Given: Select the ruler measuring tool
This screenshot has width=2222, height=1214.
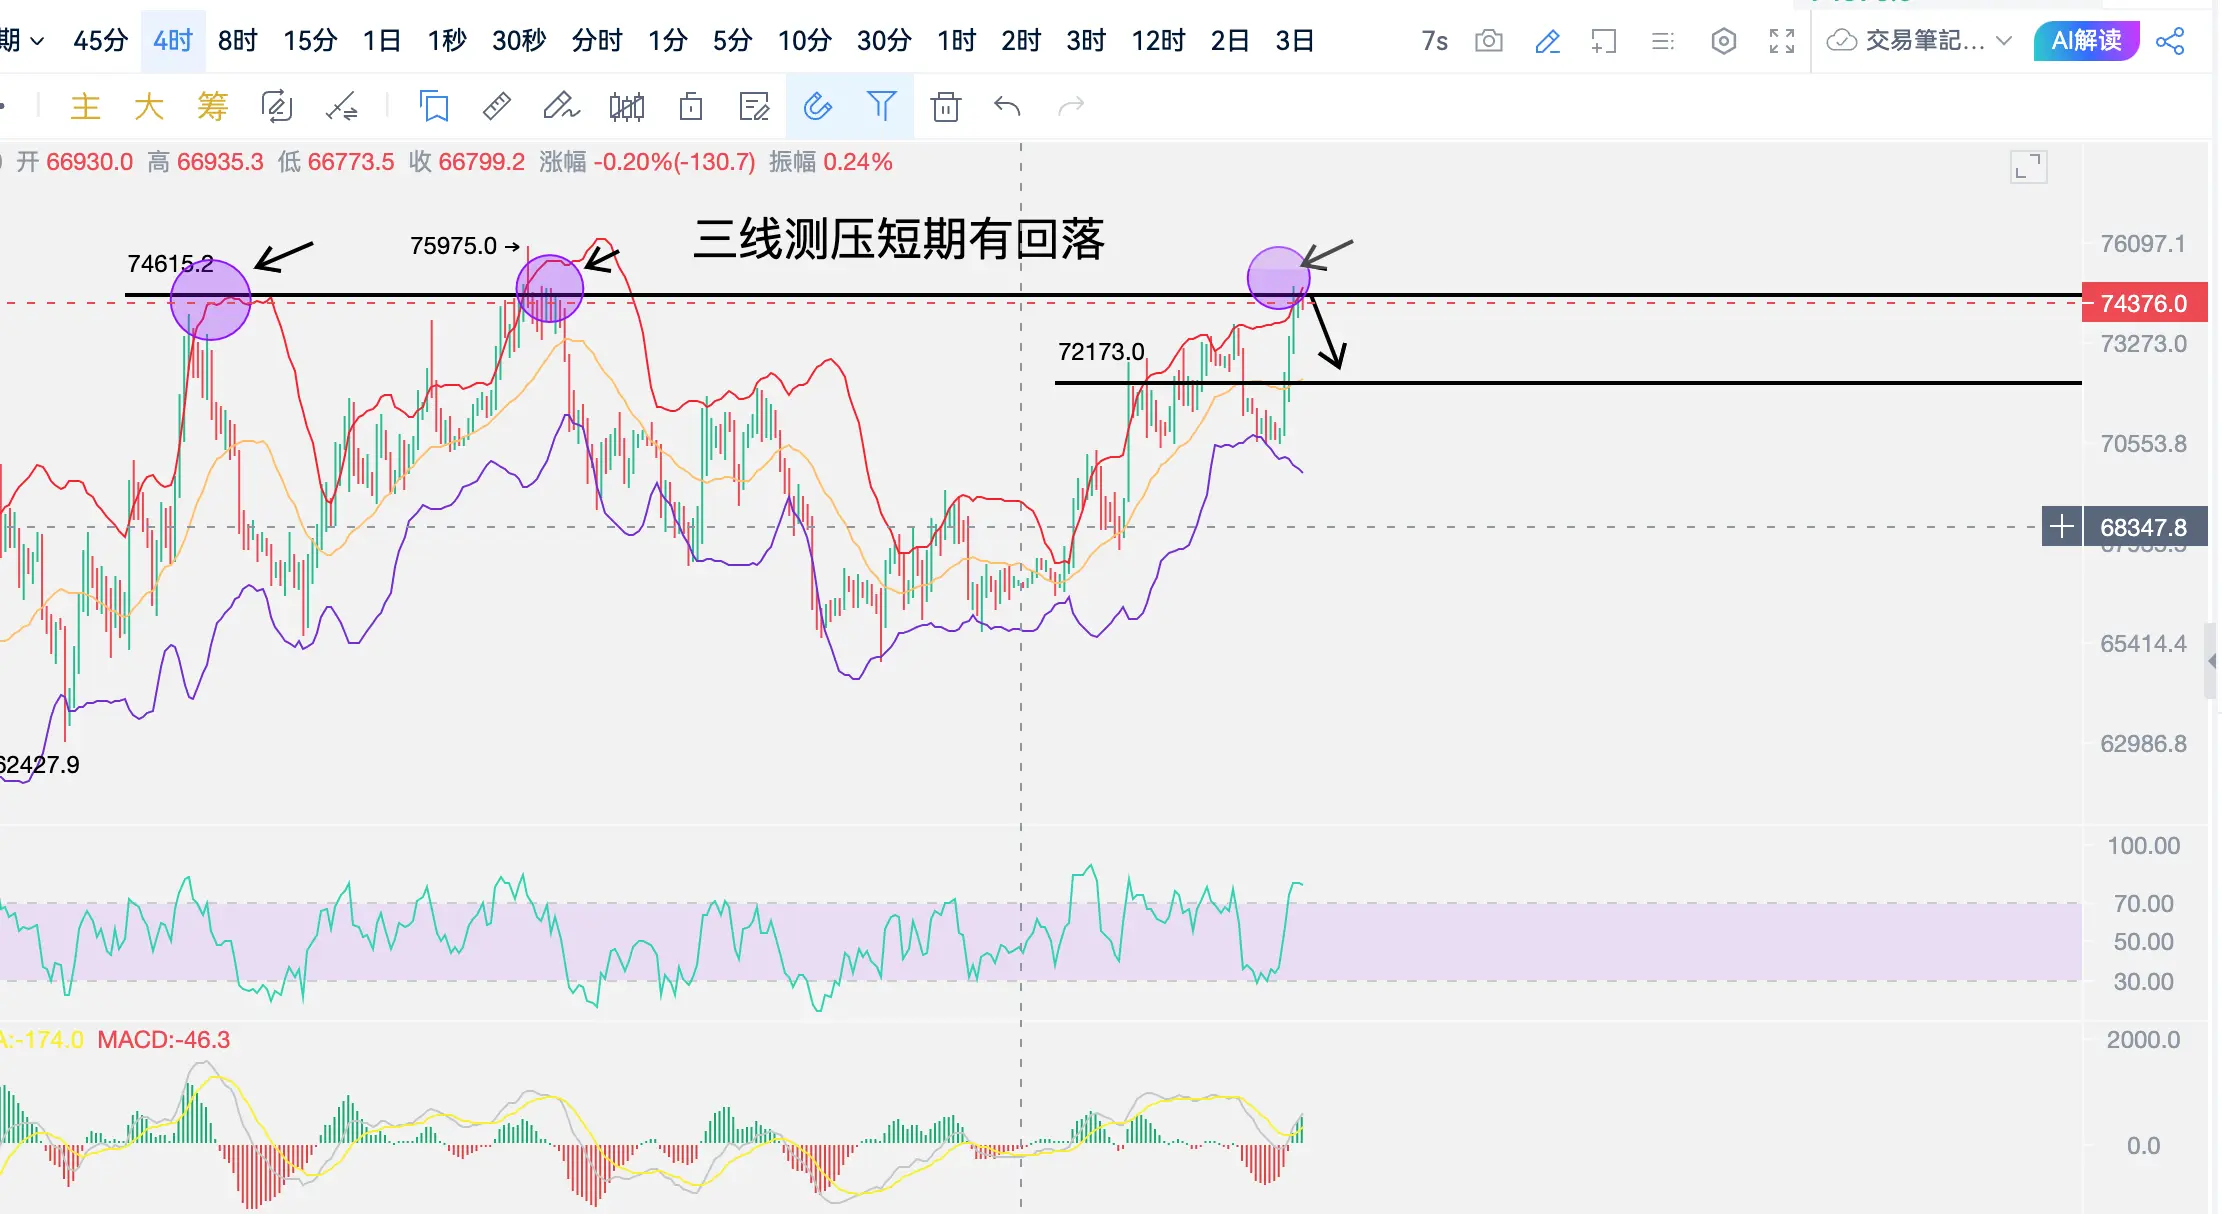Looking at the screenshot, I should click(x=497, y=106).
